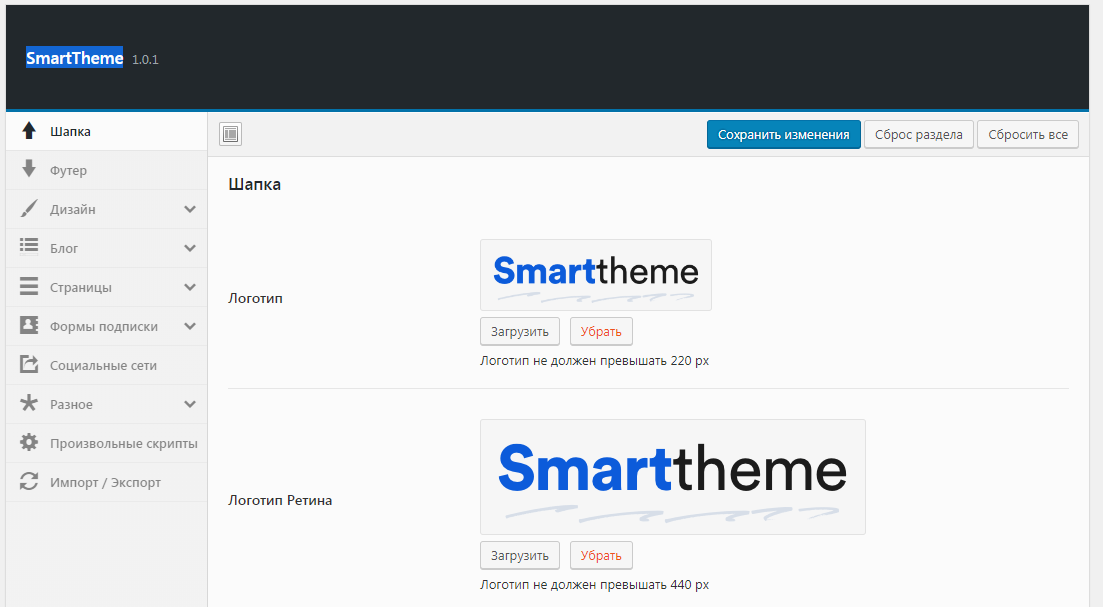Click Загрузить under the Логотип image

[x=519, y=332]
